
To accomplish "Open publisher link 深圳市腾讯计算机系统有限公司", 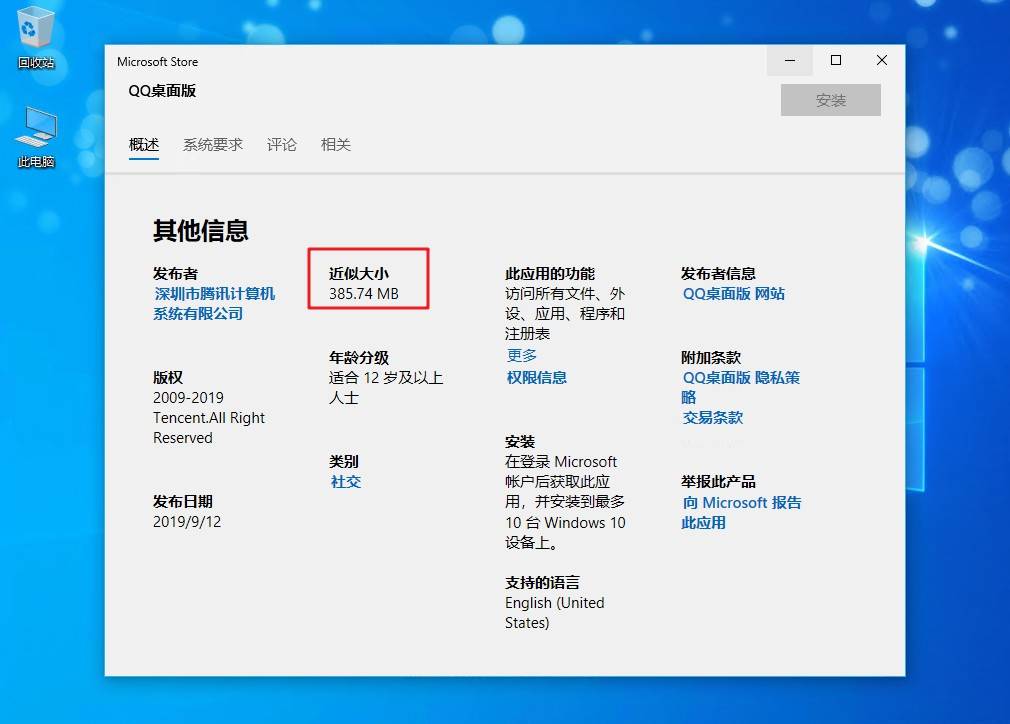I will click(x=214, y=303).
